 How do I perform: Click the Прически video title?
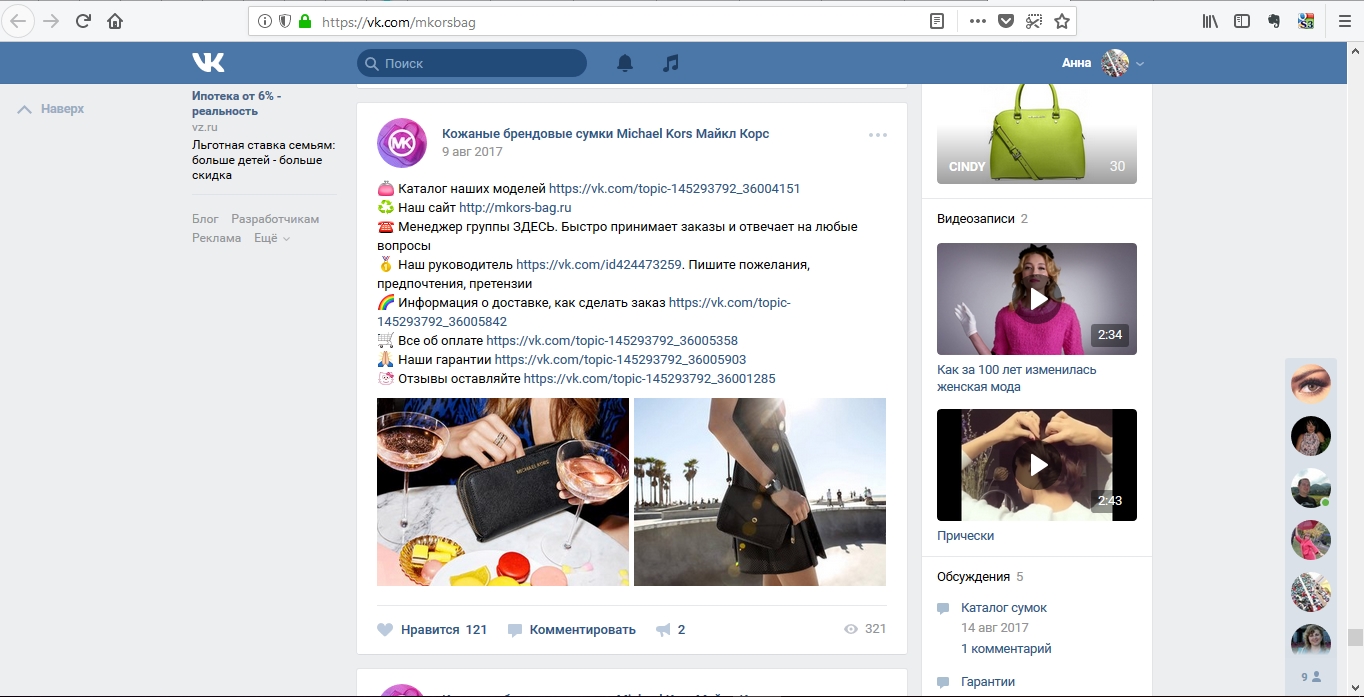965,535
